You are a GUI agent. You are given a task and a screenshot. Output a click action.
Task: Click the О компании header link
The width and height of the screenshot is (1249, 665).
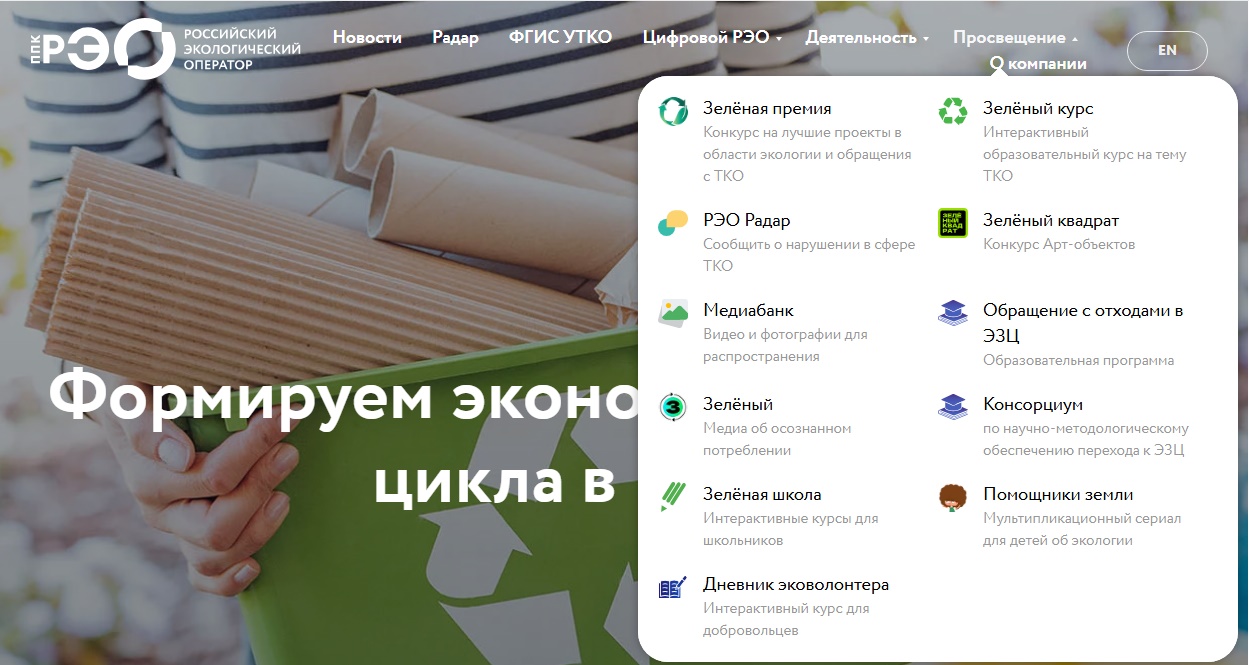(1039, 64)
